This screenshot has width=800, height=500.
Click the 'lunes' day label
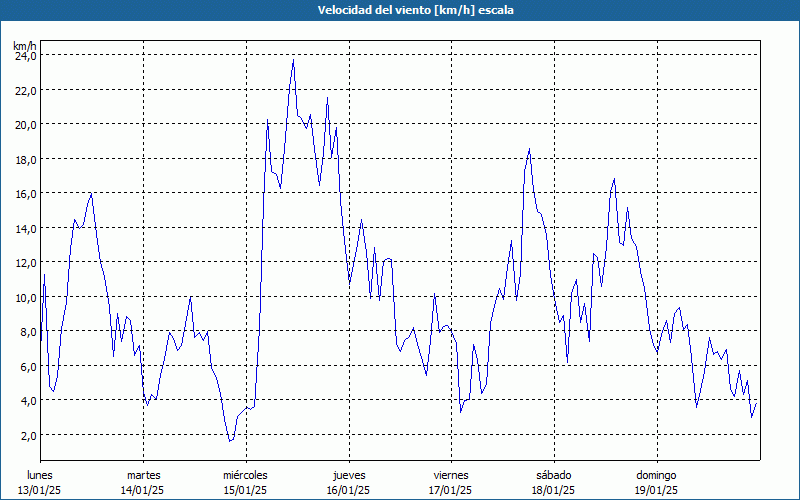point(40,475)
